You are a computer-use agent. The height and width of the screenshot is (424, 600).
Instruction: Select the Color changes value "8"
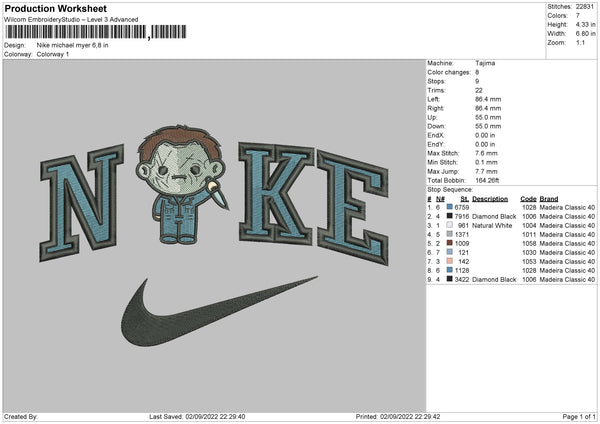click(477, 72)
